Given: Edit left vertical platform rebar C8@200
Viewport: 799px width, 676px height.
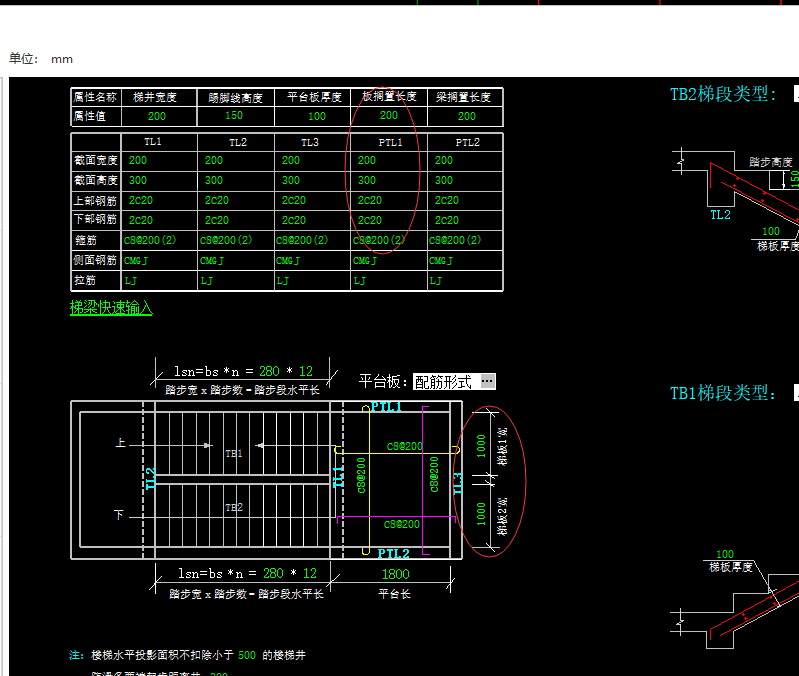Looking at the screenshot, I should point(361,475).
